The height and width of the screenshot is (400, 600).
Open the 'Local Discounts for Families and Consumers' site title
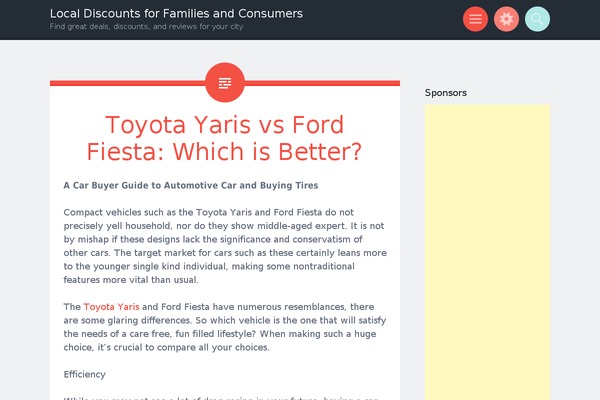point(176,13)
